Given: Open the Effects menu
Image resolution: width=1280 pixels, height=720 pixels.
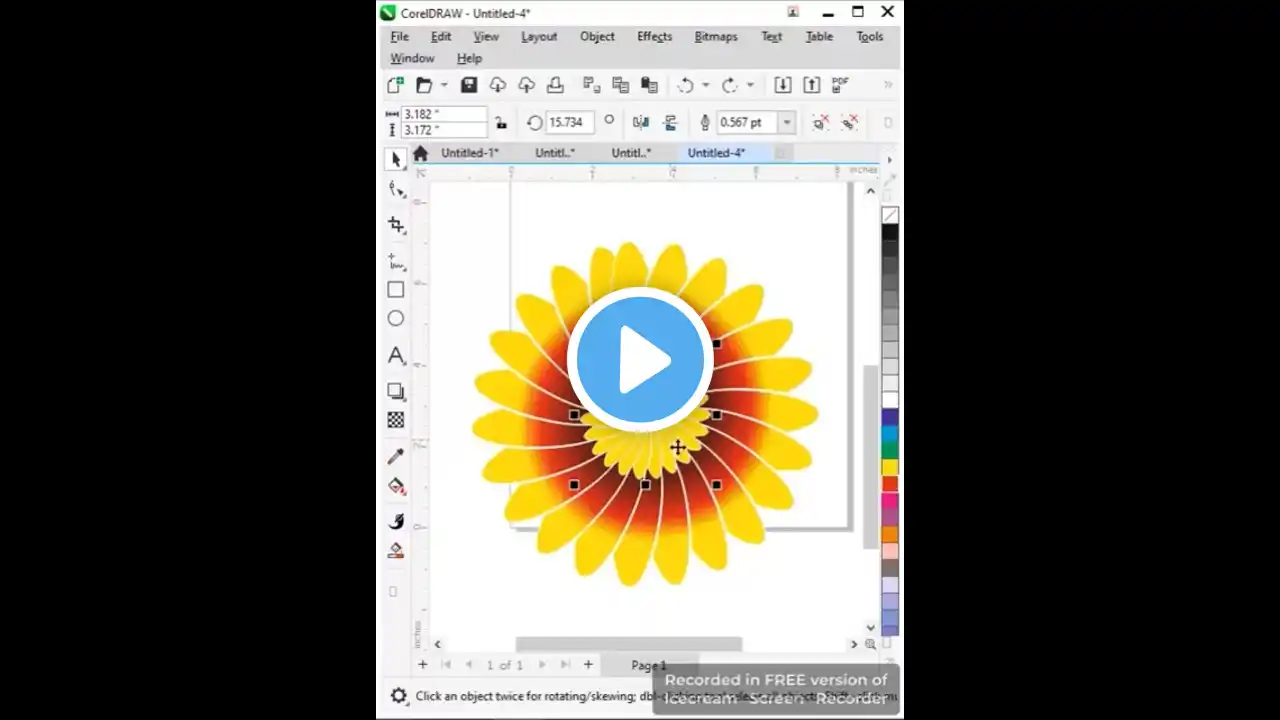Looking at the screenshot, I should tap(655, 37).
